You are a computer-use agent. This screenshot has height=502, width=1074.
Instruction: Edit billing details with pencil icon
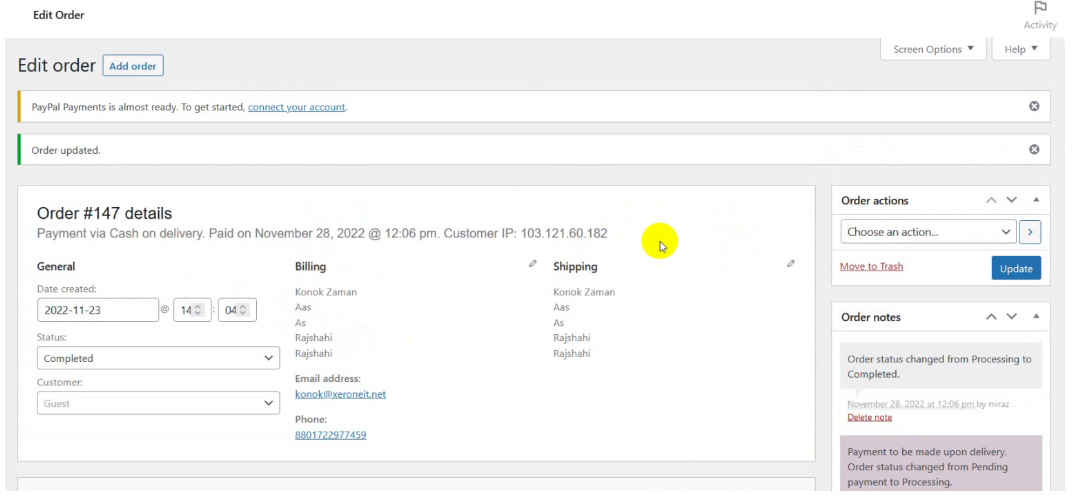pos(532,264)
